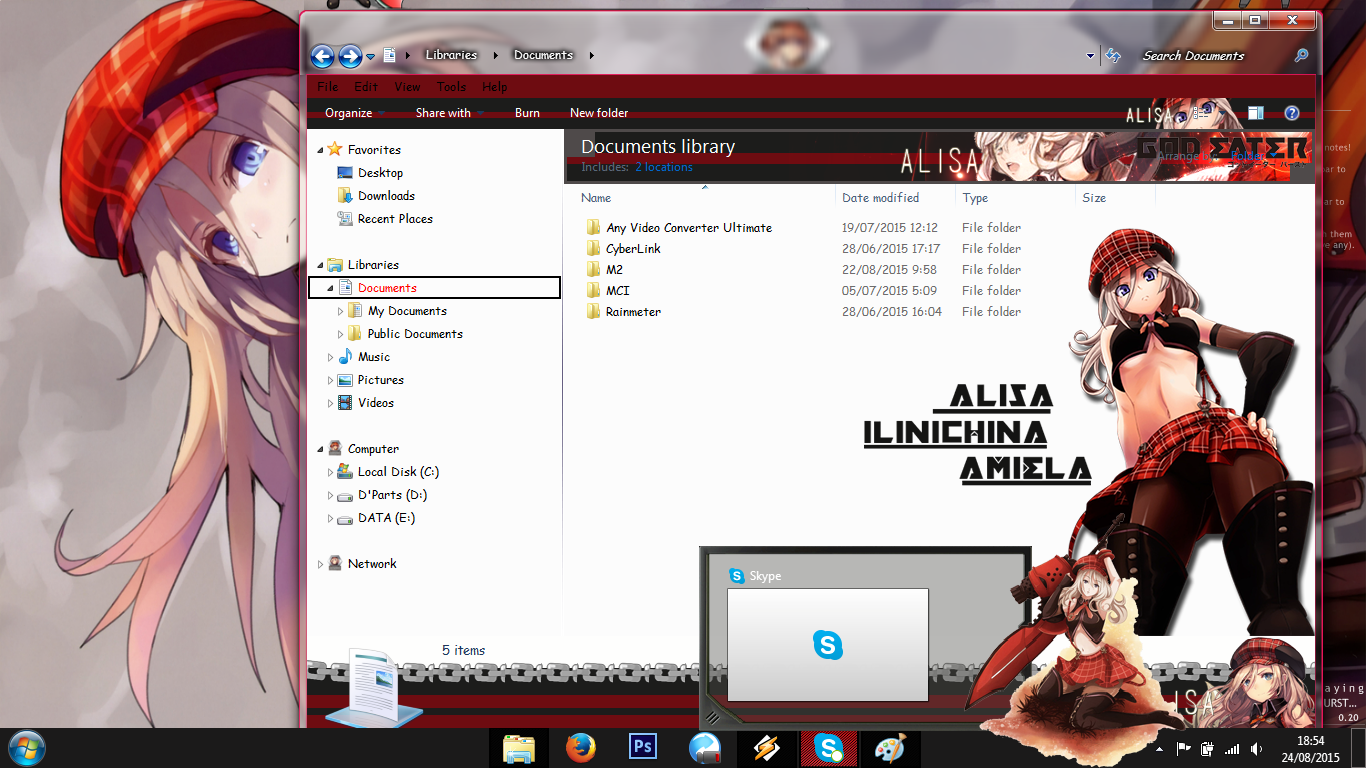Screen dimensions: 1366x768
Task: Collapse the Computer section
Action: click(x=321, y=449)
